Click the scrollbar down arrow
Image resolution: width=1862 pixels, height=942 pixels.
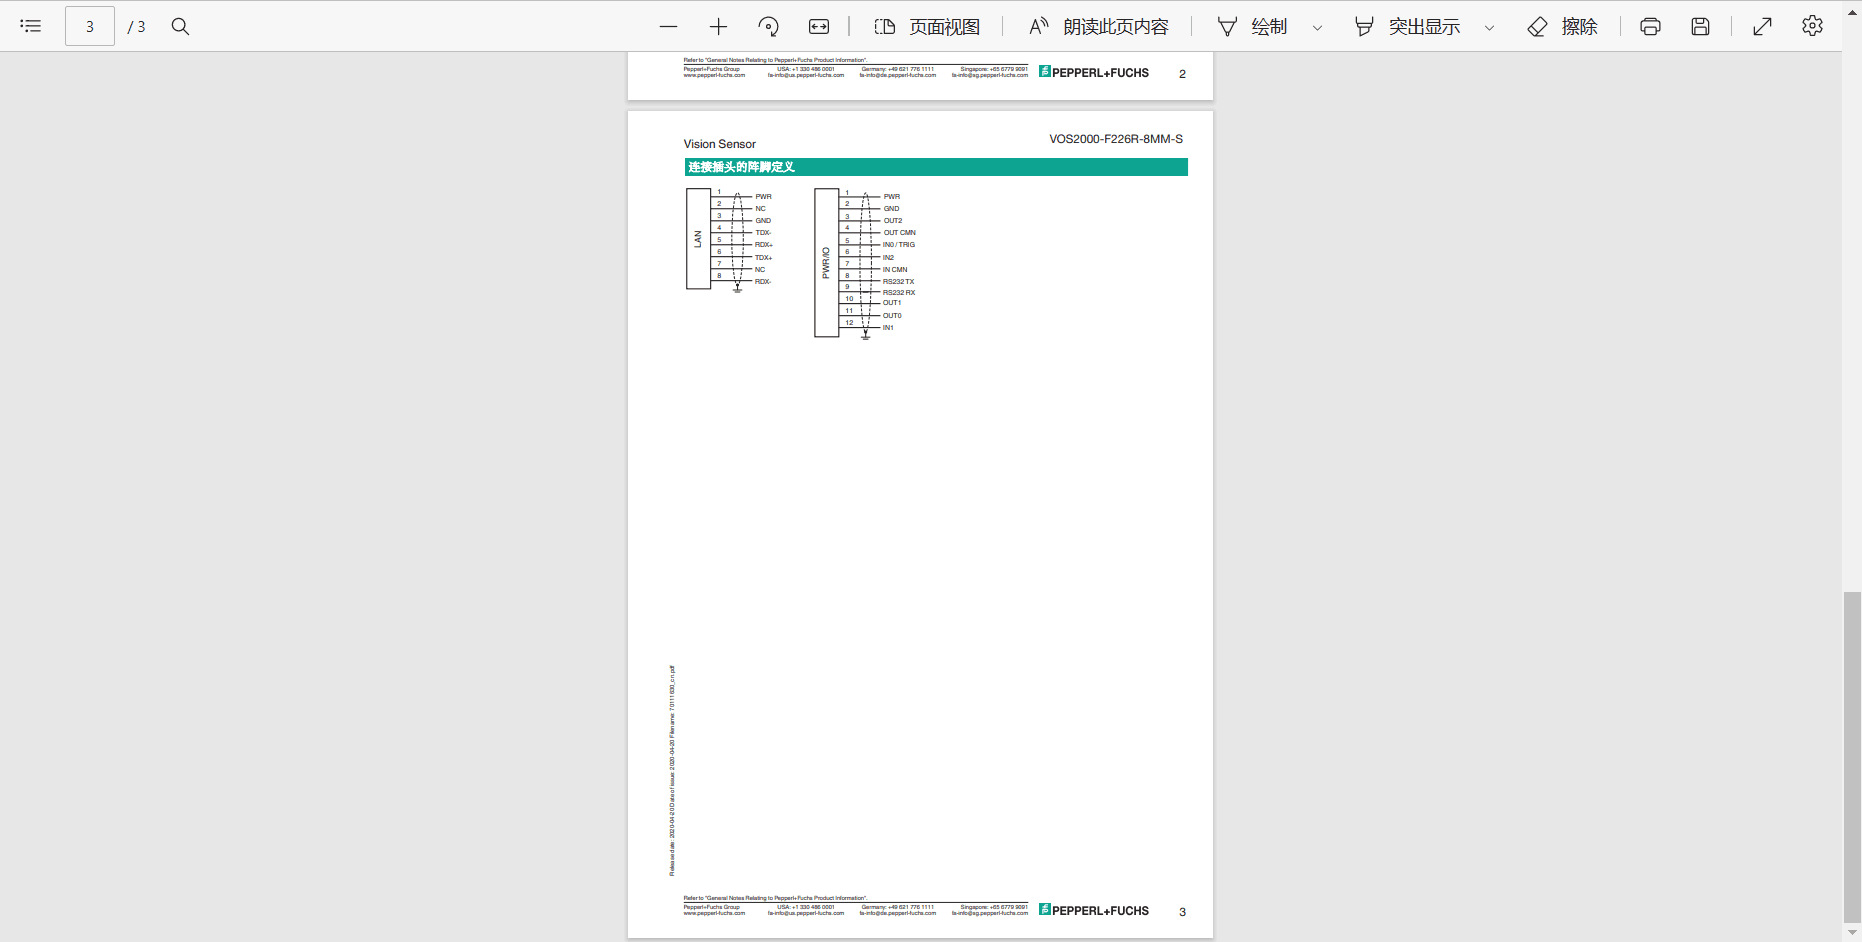(1852, 933)
